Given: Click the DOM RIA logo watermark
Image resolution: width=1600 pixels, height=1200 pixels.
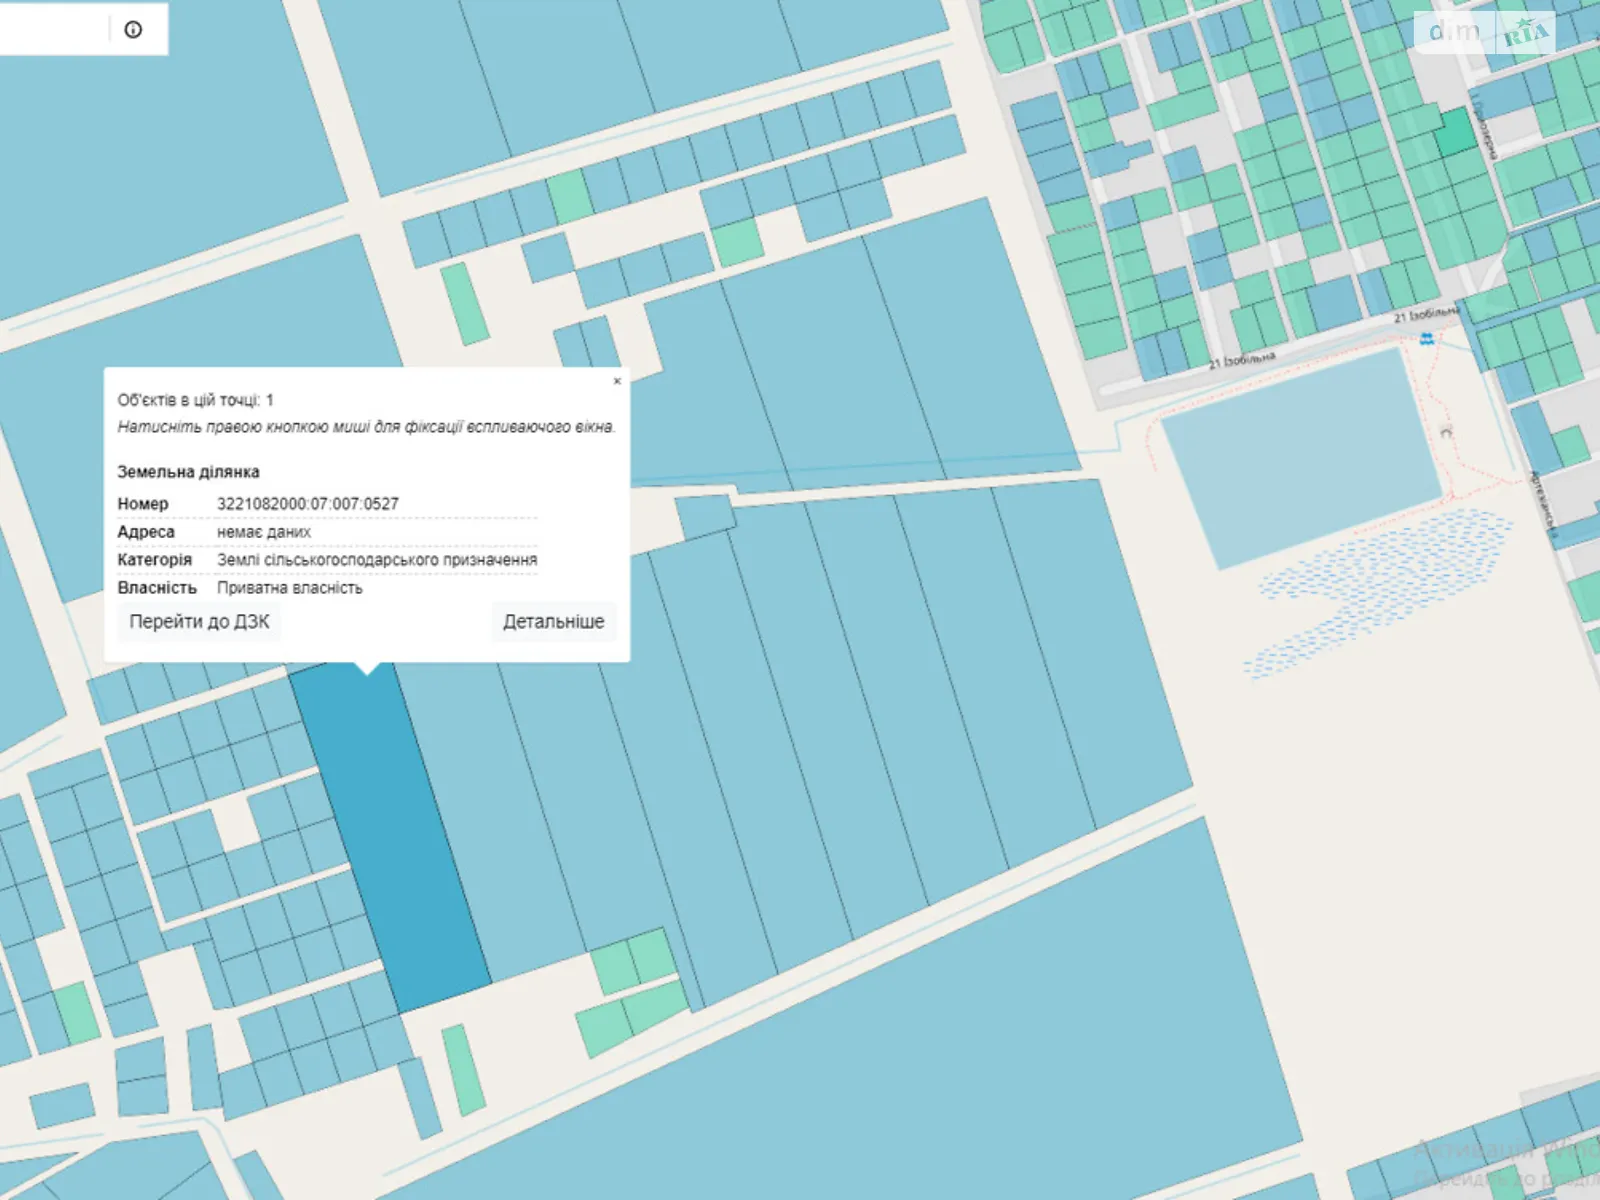Looking at the screenshot, I should click(x=1487, y=33).
